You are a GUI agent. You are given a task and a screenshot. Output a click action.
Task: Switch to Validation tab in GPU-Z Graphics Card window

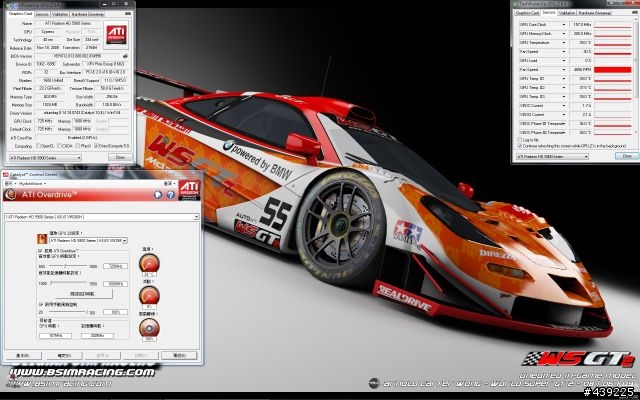point(60,14)
